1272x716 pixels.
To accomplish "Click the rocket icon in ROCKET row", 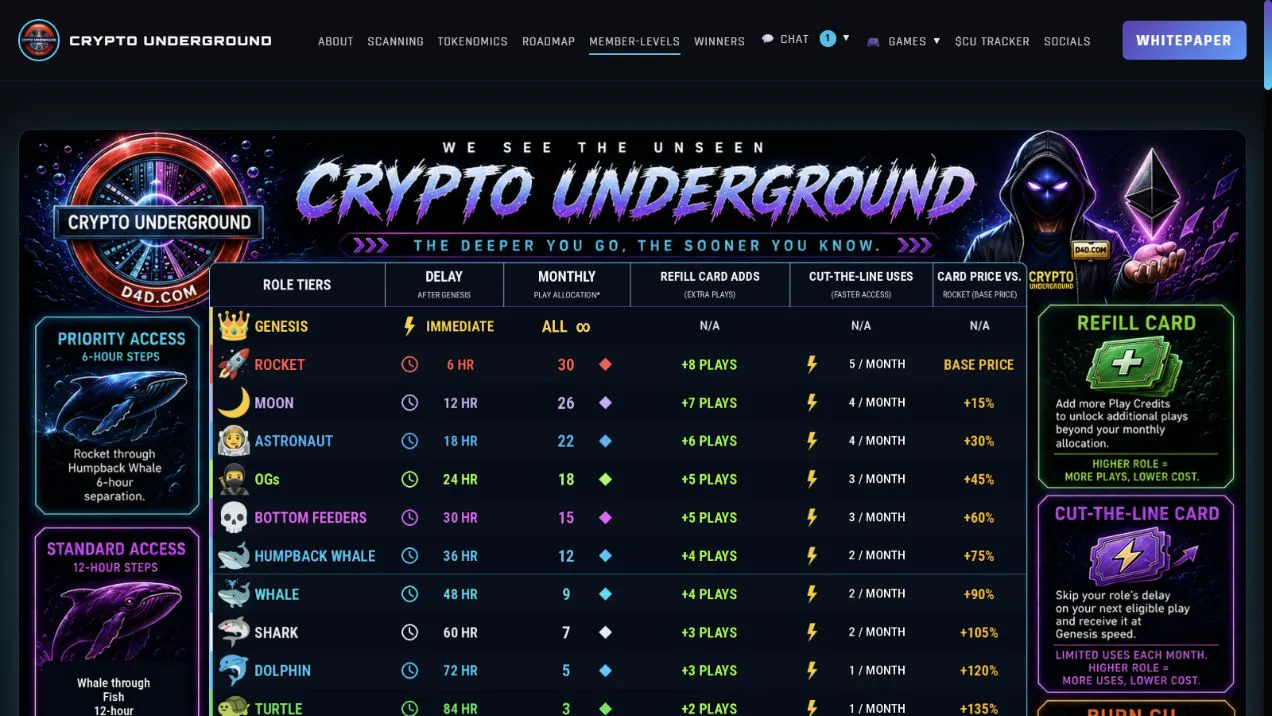I will (x=233, y=364).
